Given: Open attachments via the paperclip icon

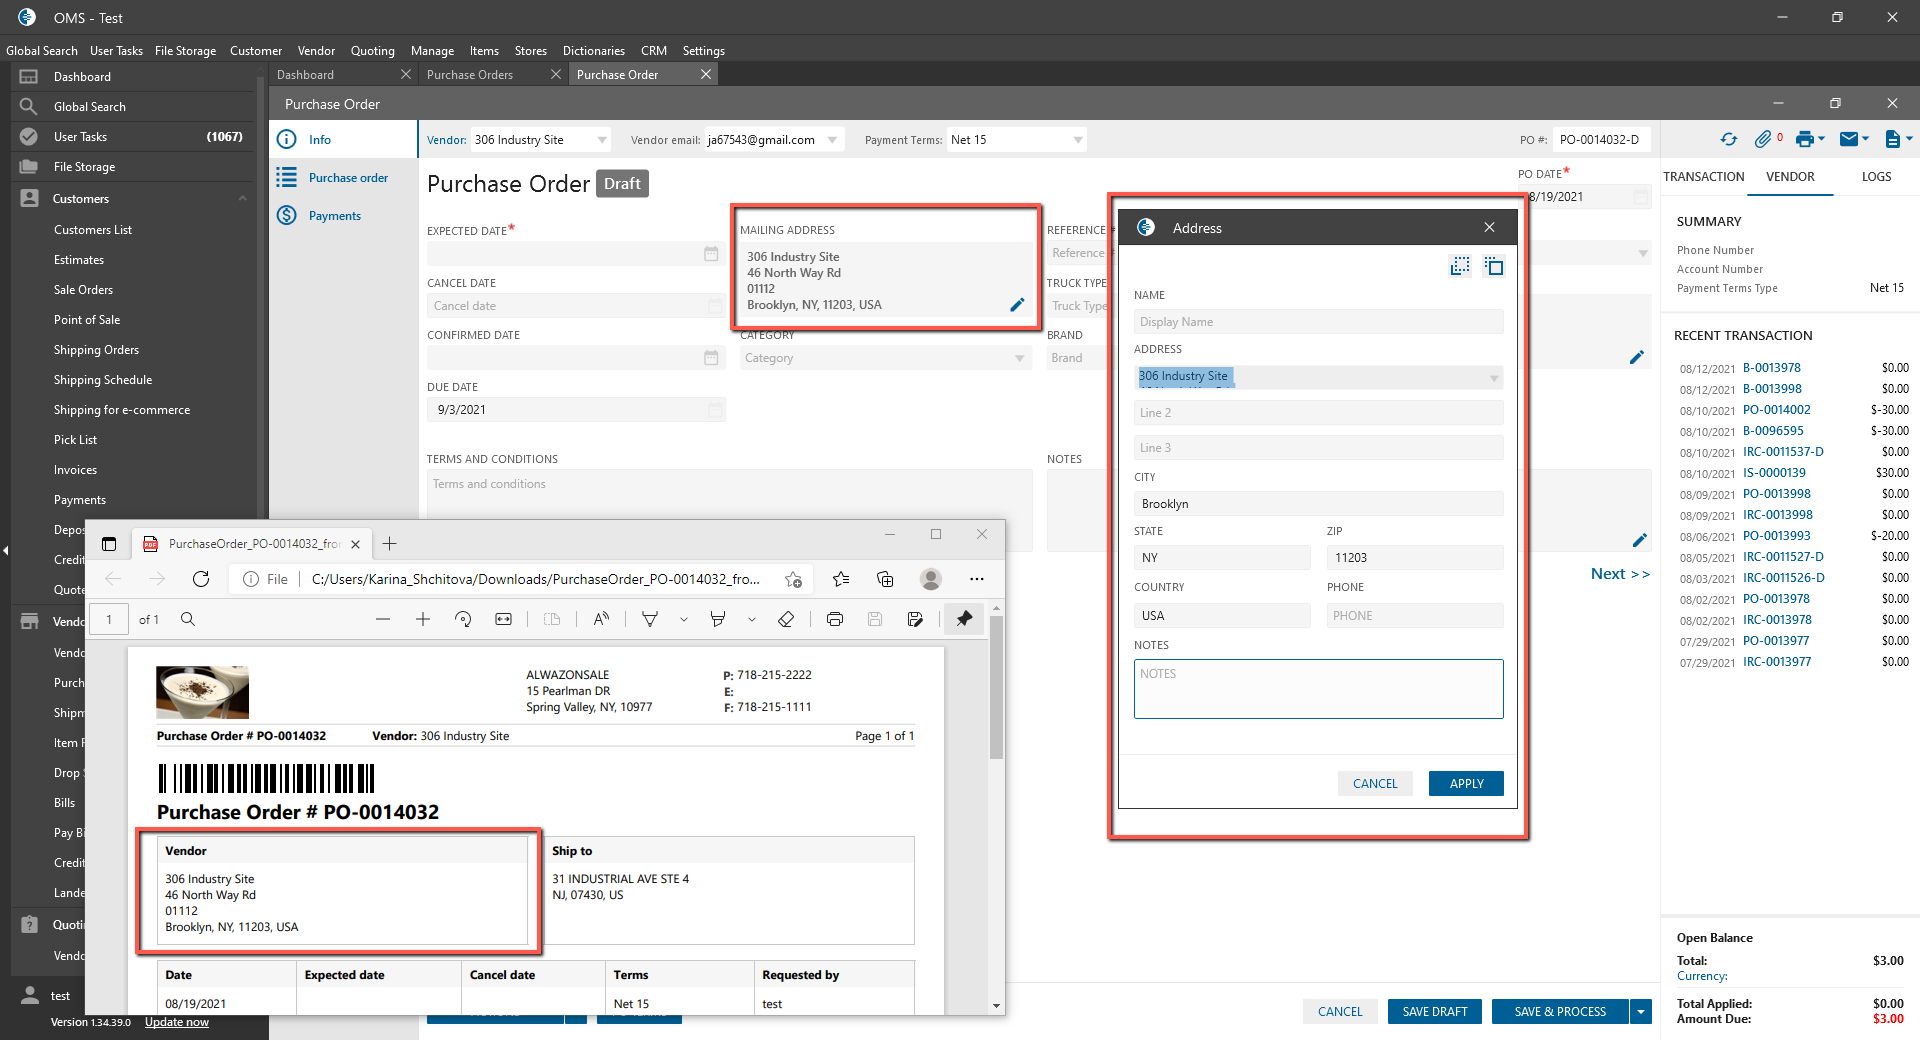Looking at the screenshot, I should pos(1763,140).
